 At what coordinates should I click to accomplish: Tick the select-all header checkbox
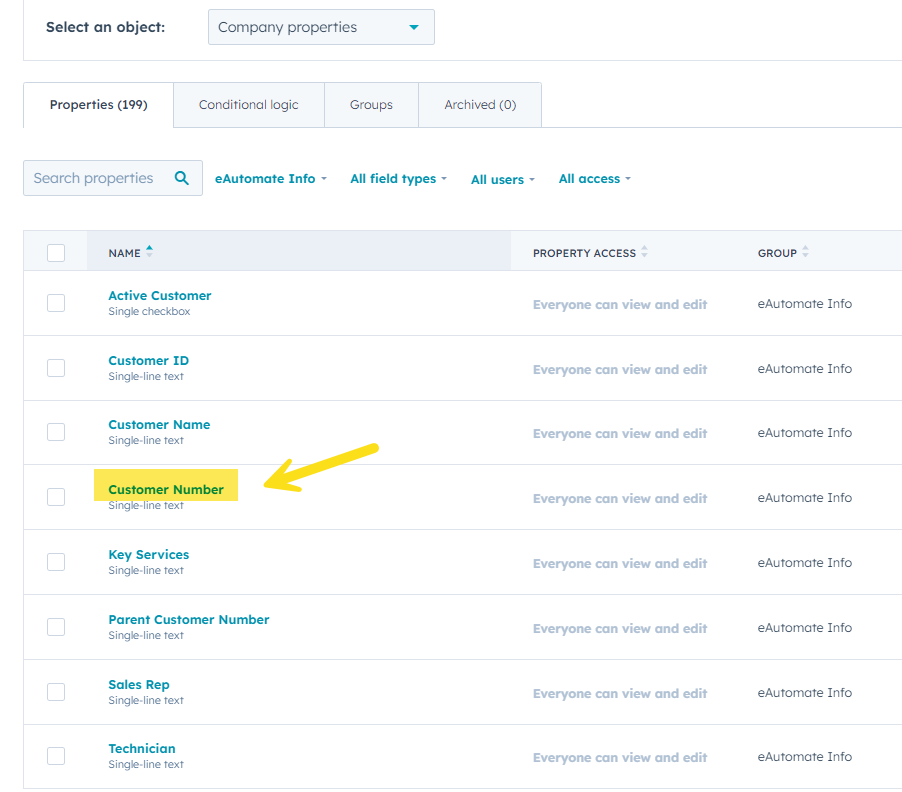[56, 253]
